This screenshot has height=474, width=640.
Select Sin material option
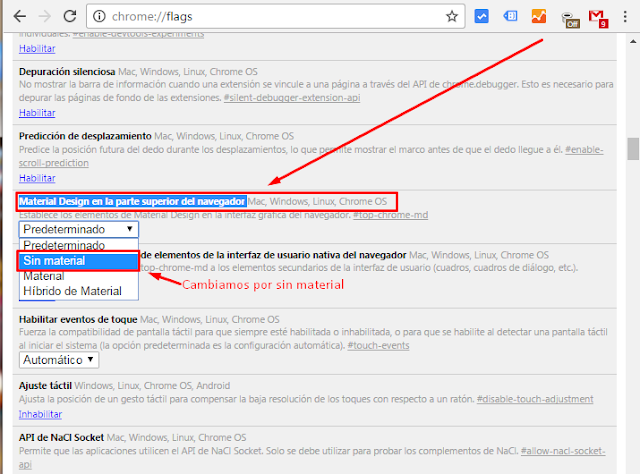pos(78,261)
